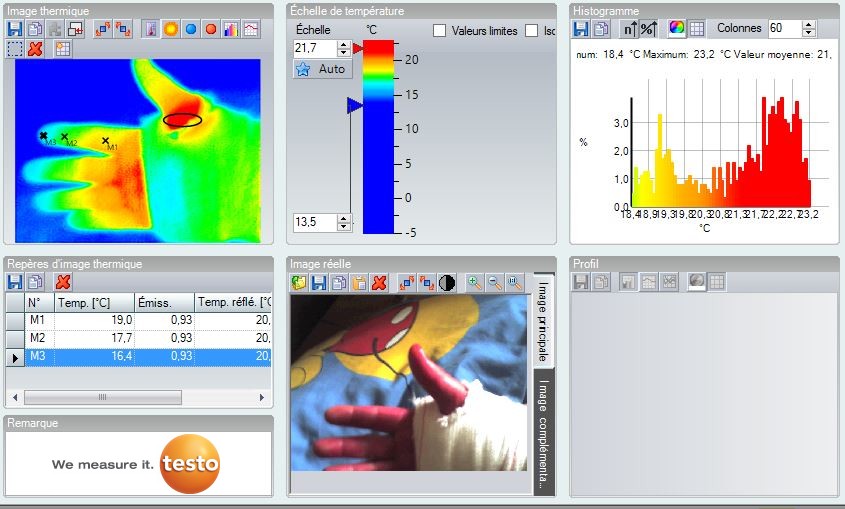Rotate thermal image with second rotate arrows icon
Screen dimensions: 845x509
coord(123,29)
